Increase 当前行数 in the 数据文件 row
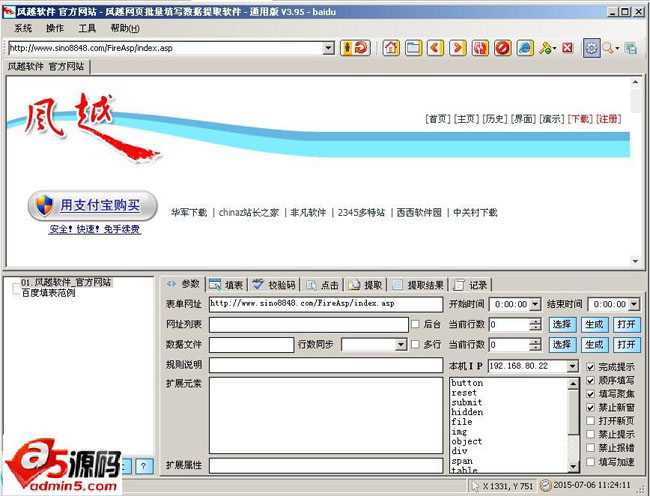Image resolution: width=650 pixels, height=496 pixels. tap(536, 341)
